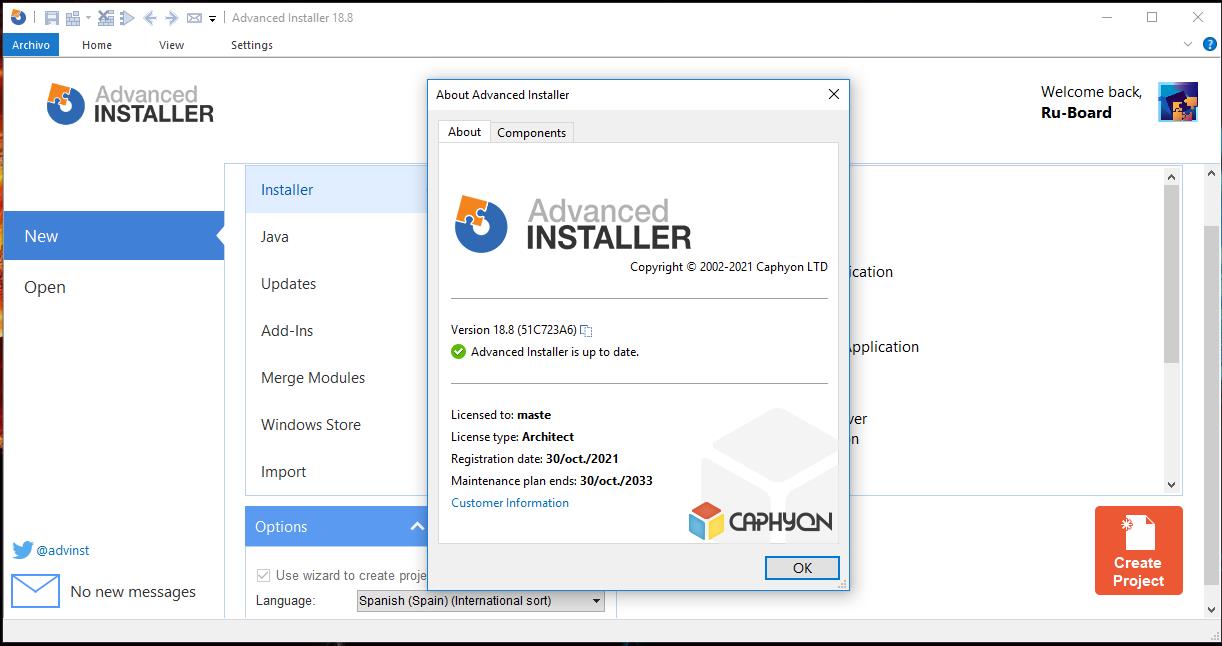This screenshot has height=646, width=1222.
Task: Choose the Merge Modules category
Action: click(x=337, y=377)
